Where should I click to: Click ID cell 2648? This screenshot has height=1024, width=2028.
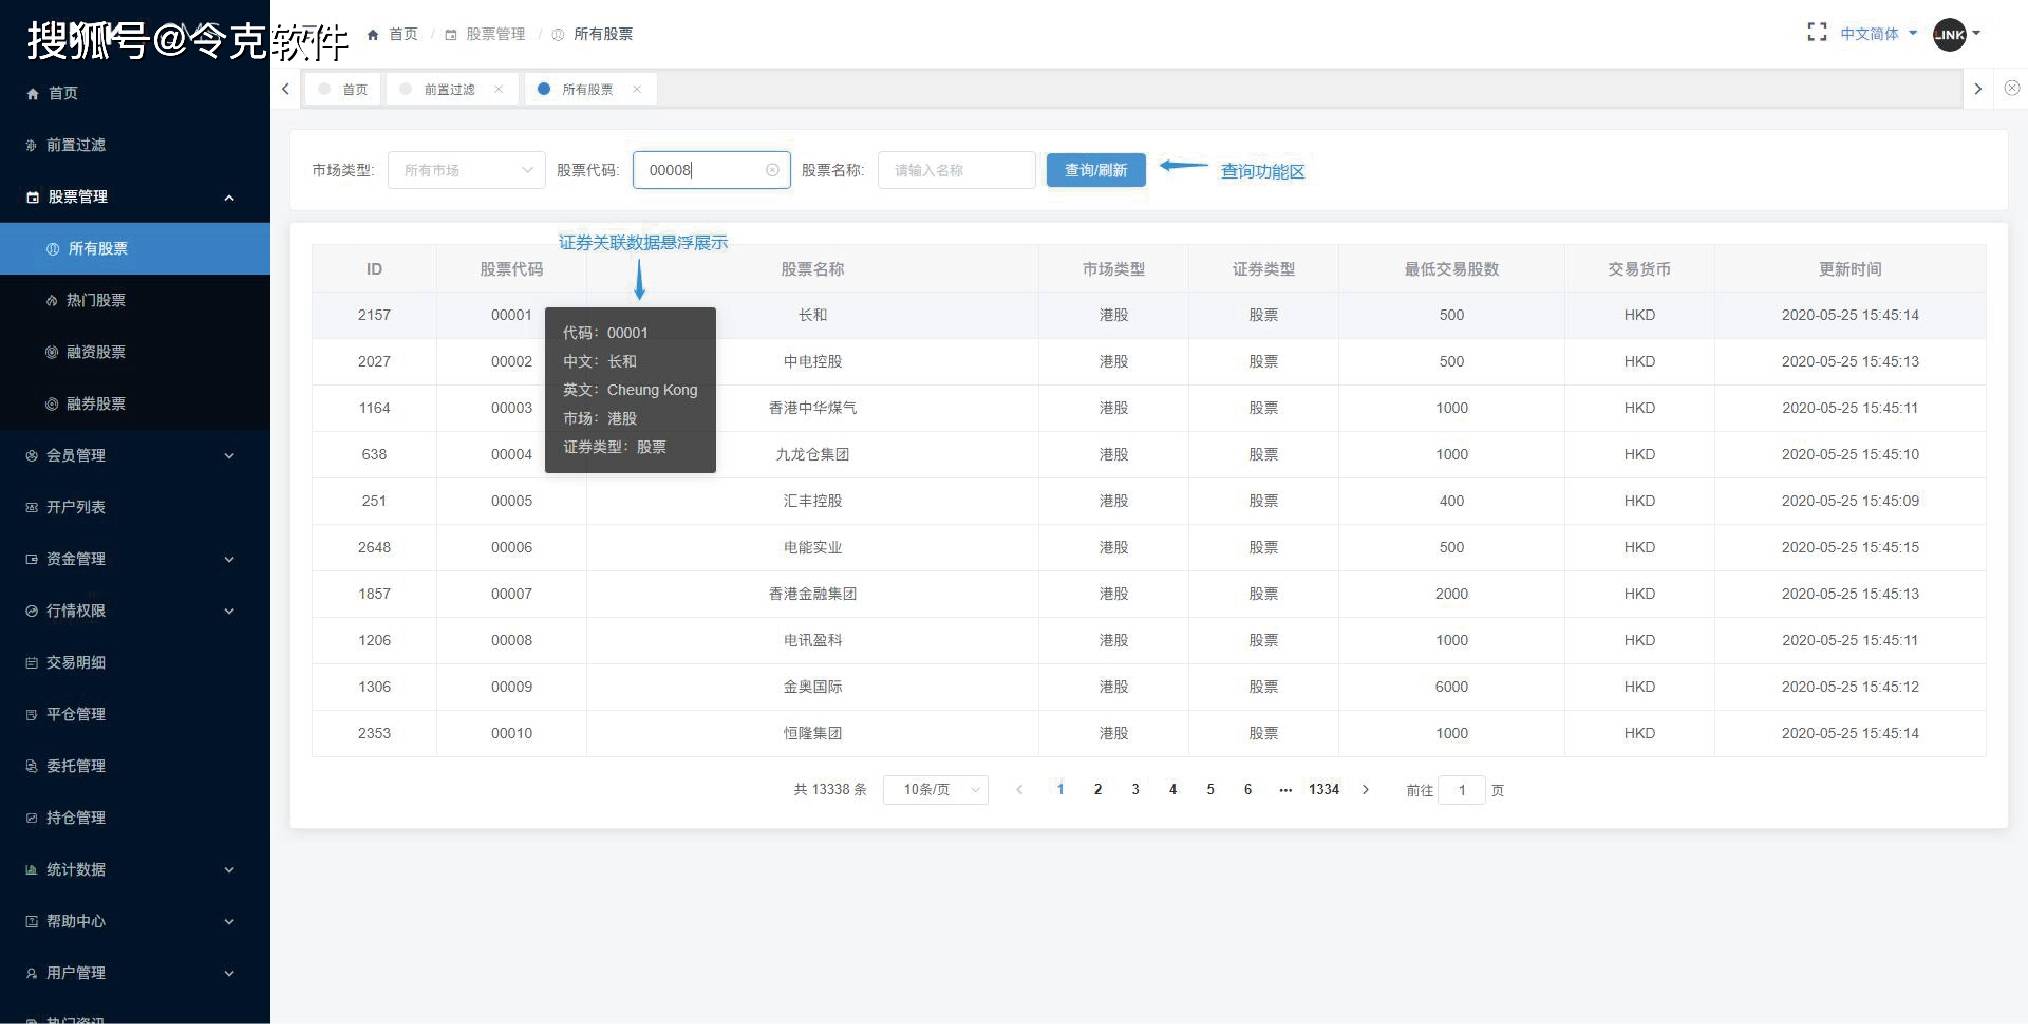[374, 547]
